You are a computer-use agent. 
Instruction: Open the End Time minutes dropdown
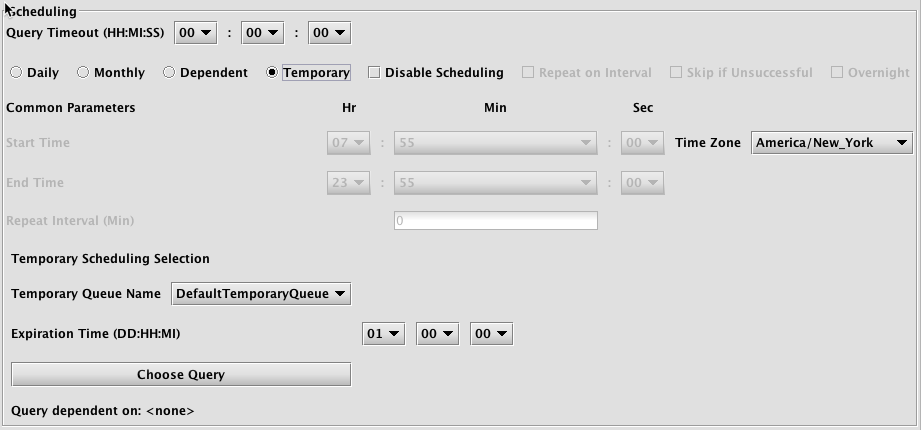tap(496, 183)
